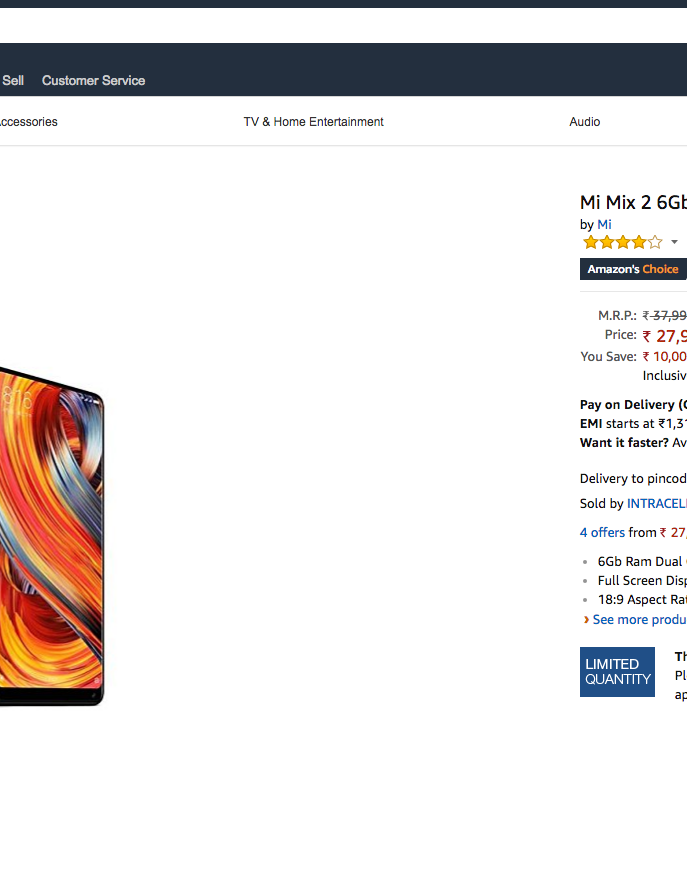Screen dimensions: 687x877
Task: Click the orange chevron beside See more
Action: 586,620
